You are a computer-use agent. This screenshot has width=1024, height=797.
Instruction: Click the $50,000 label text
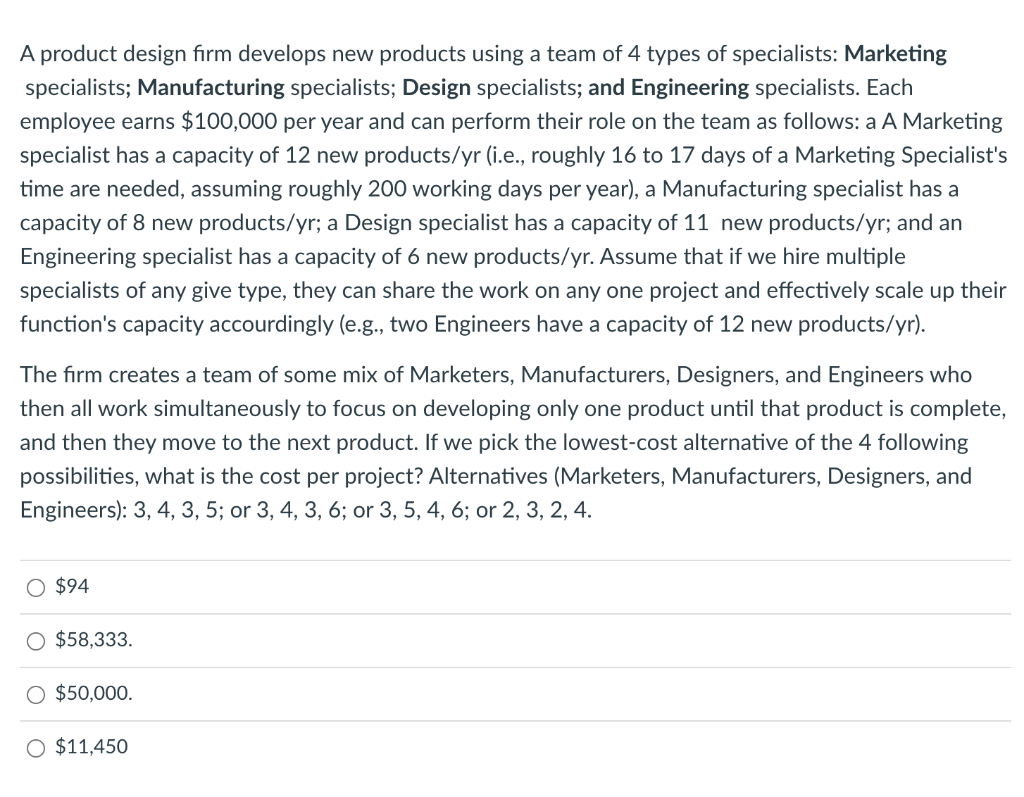point(94,693)
